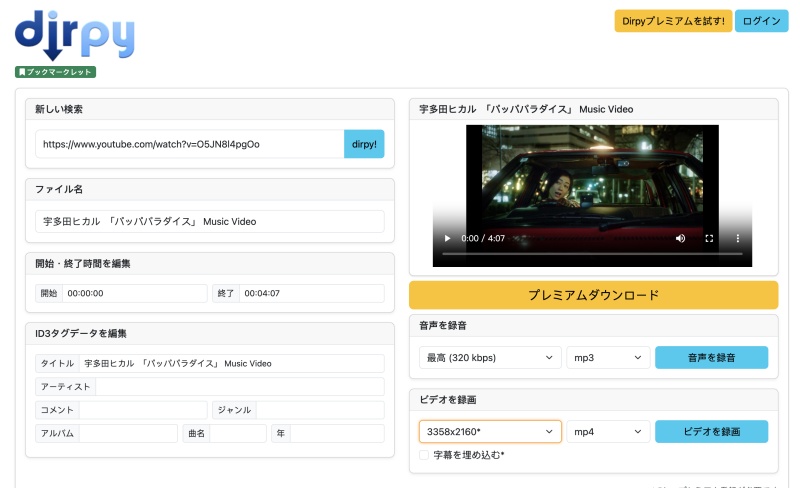Enter fullscreen on the video player

point(709,238)
